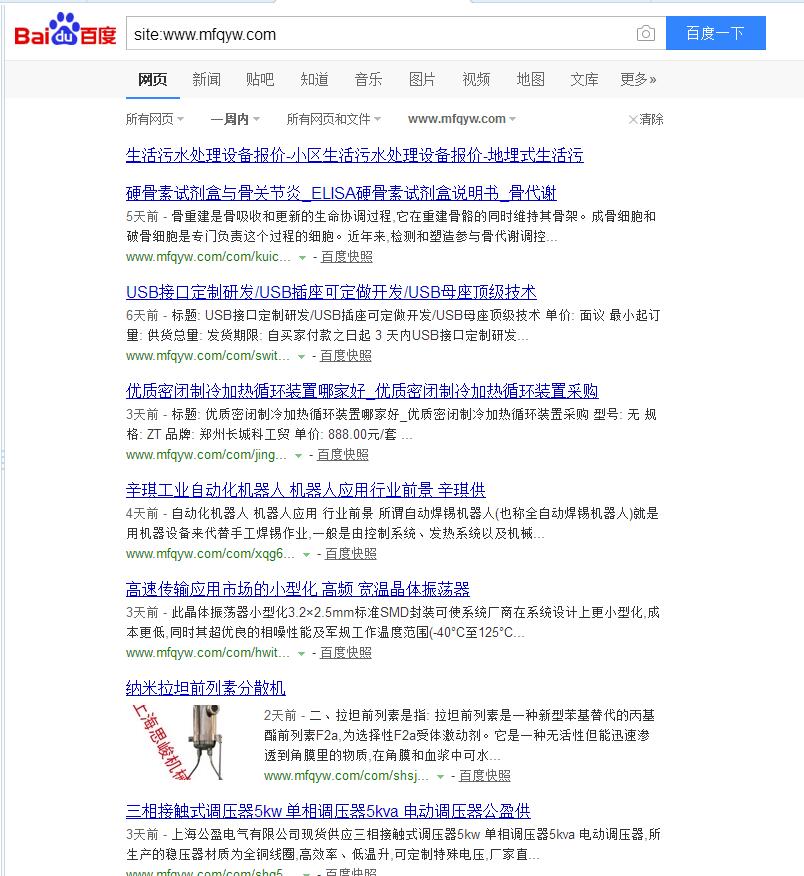
Task: Click the URL www.mfqyw.com/com/shsj...
Action: 346,775
